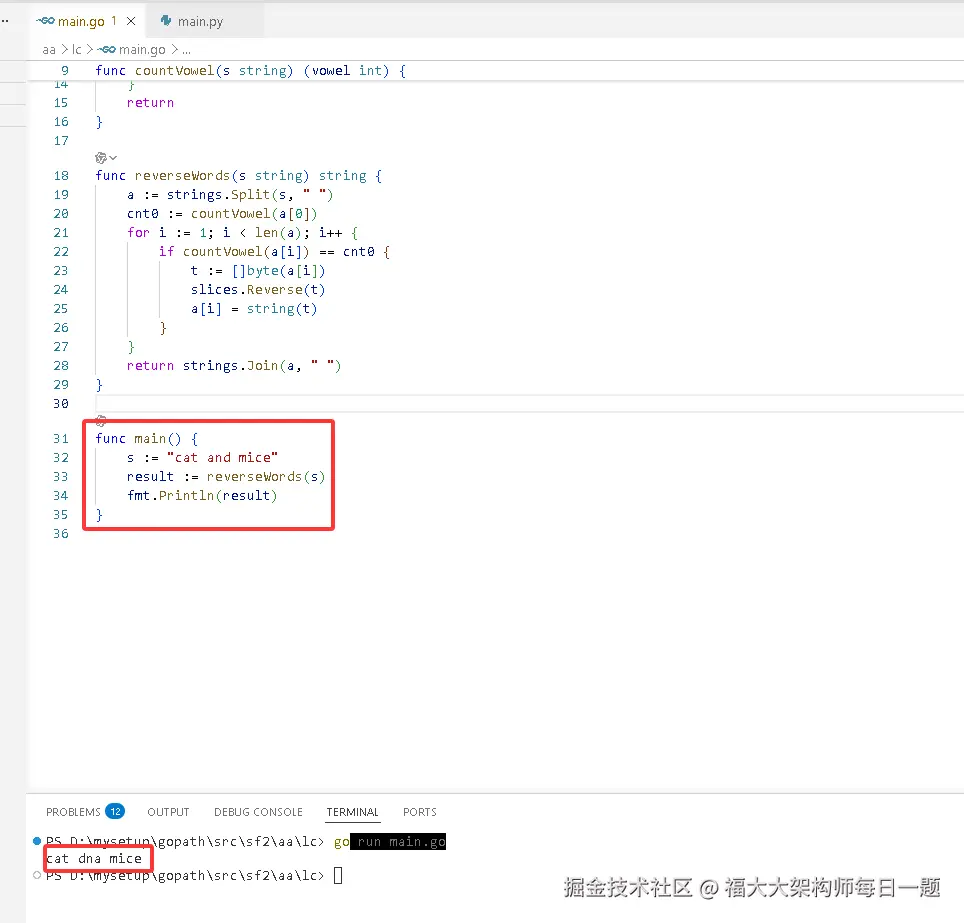Select the TERMINAL panel tab
The width and height of the screenshot is (964, 923).
(352, 812)
